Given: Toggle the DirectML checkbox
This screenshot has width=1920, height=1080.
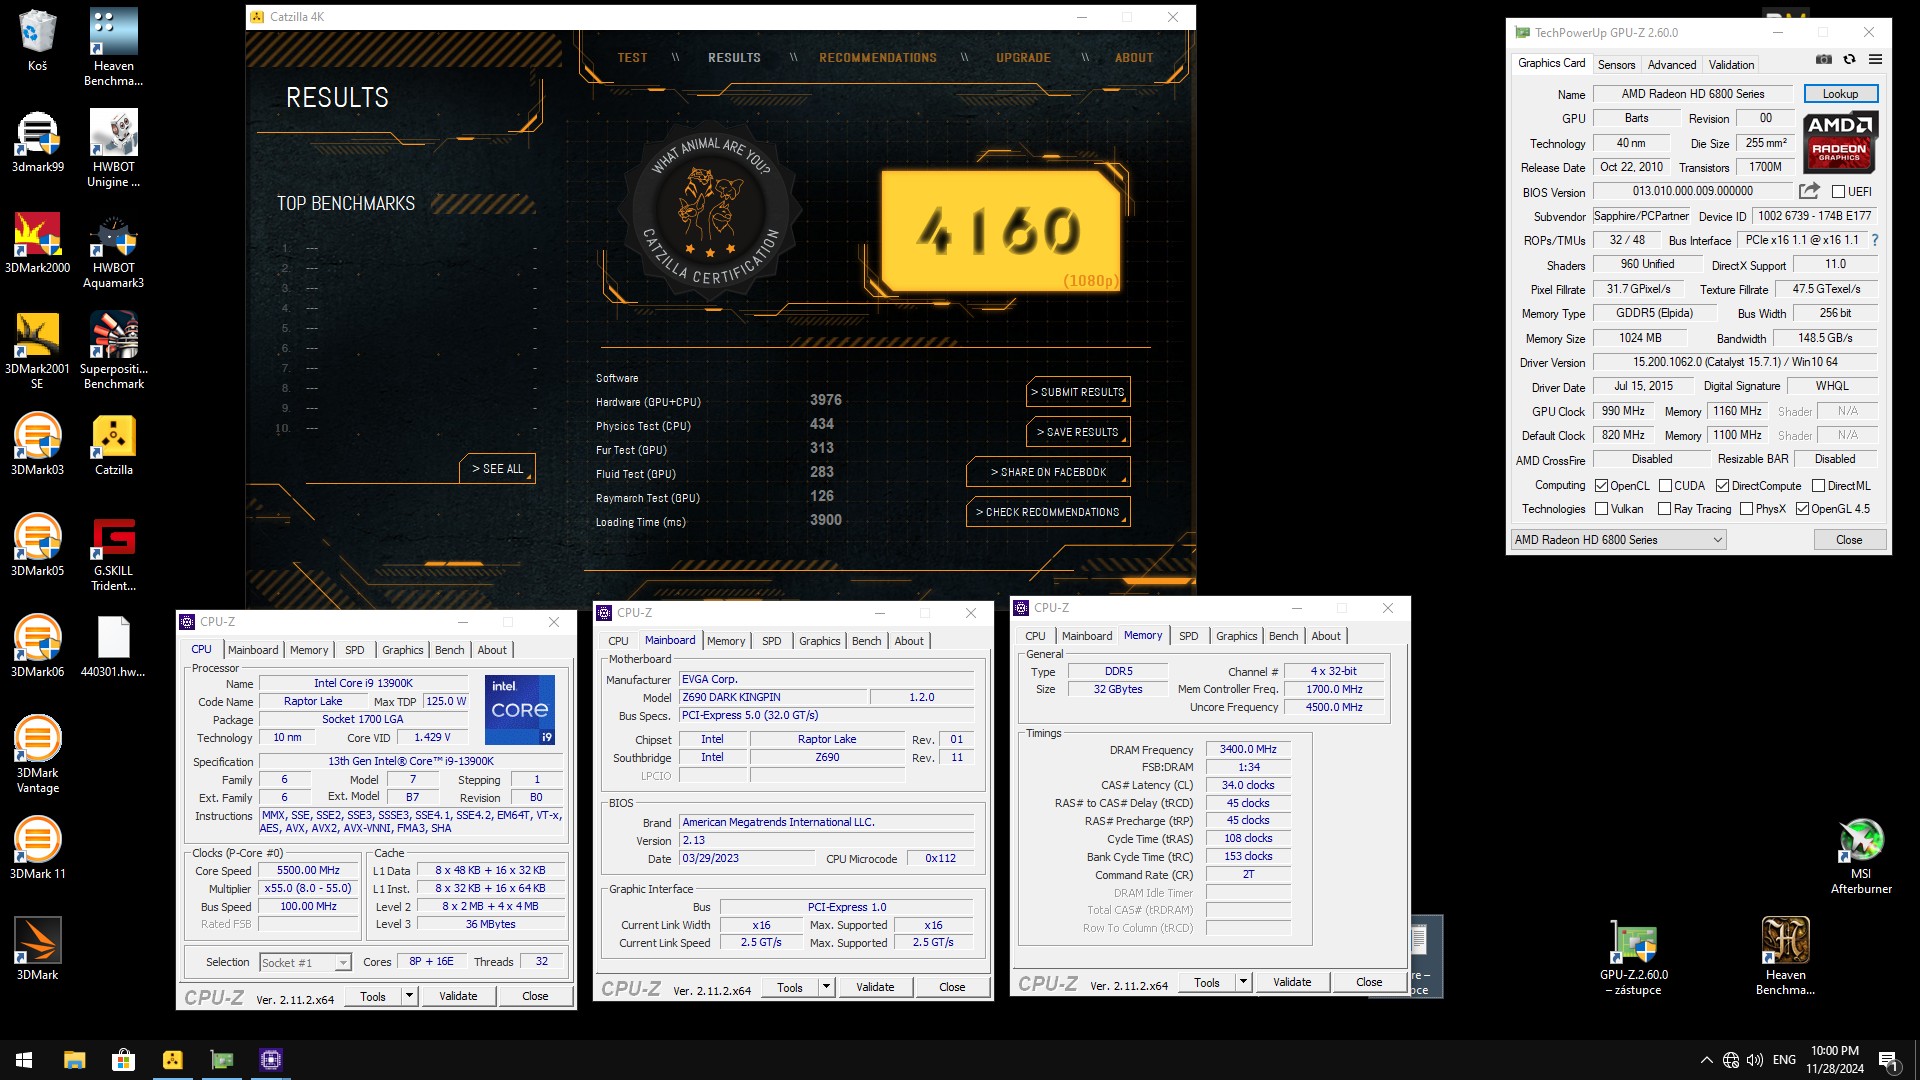Looking at the screenshot, I should tap(1819, 486).
